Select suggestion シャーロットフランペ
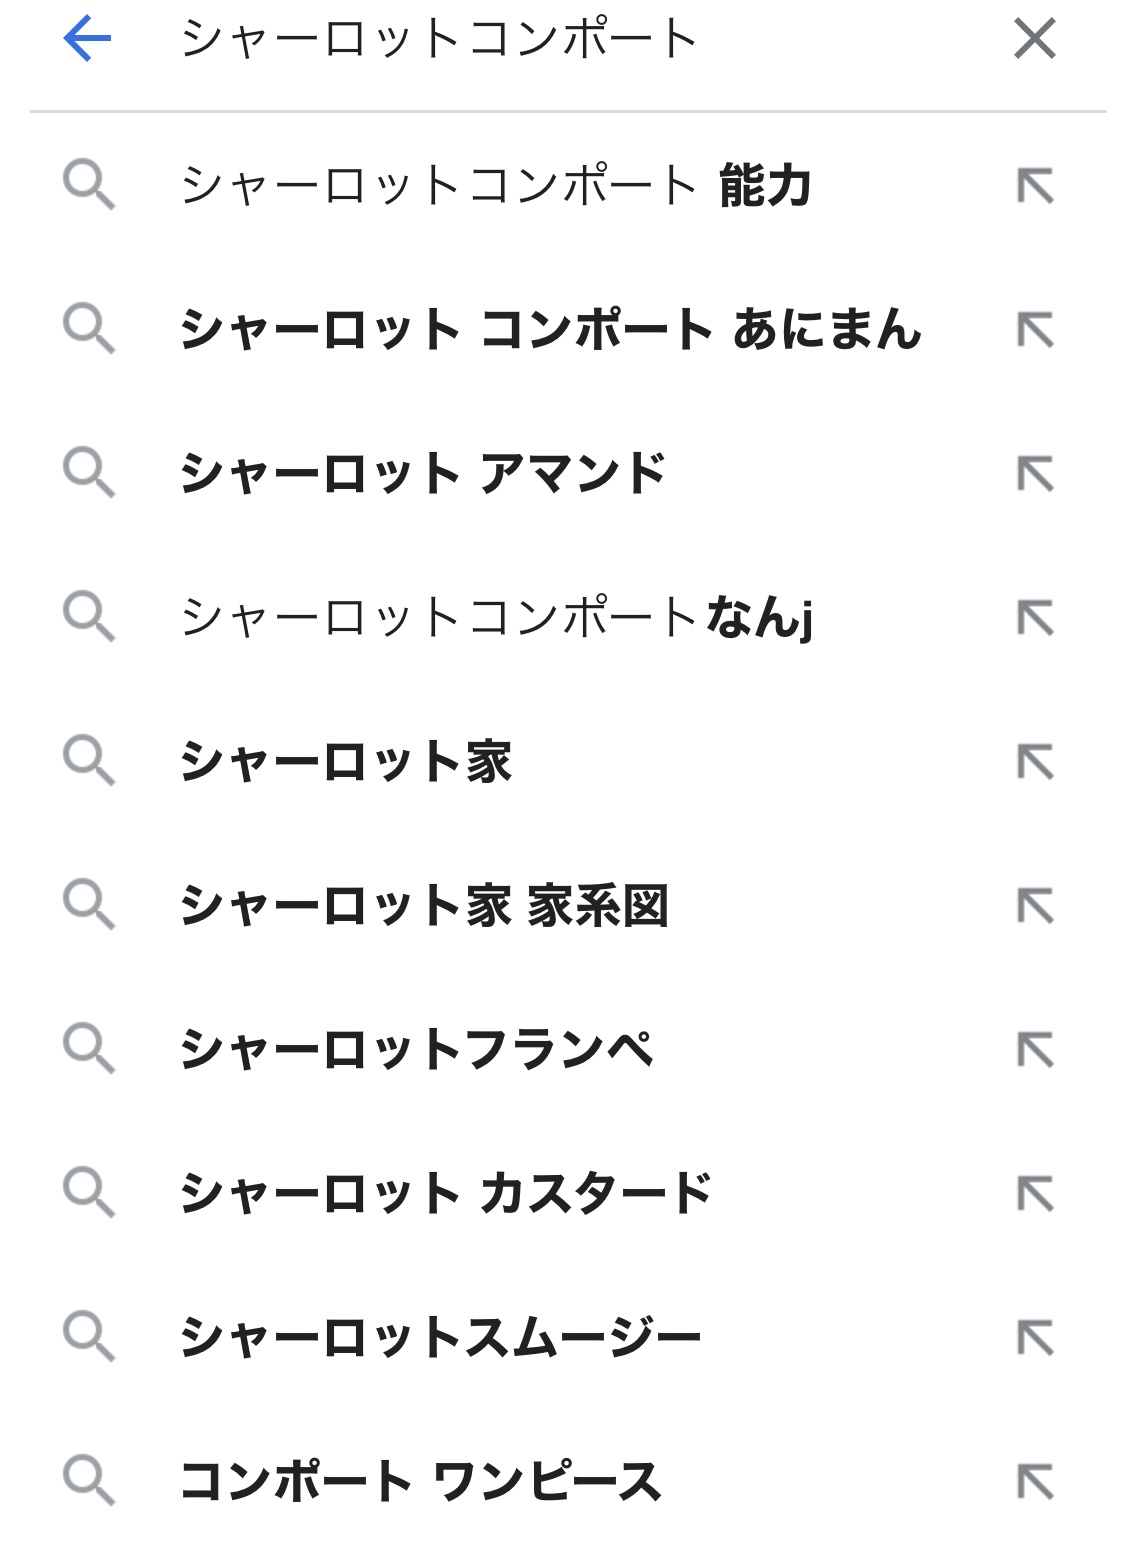This screenshot has height=1541, width=1125. (416, 1050)
